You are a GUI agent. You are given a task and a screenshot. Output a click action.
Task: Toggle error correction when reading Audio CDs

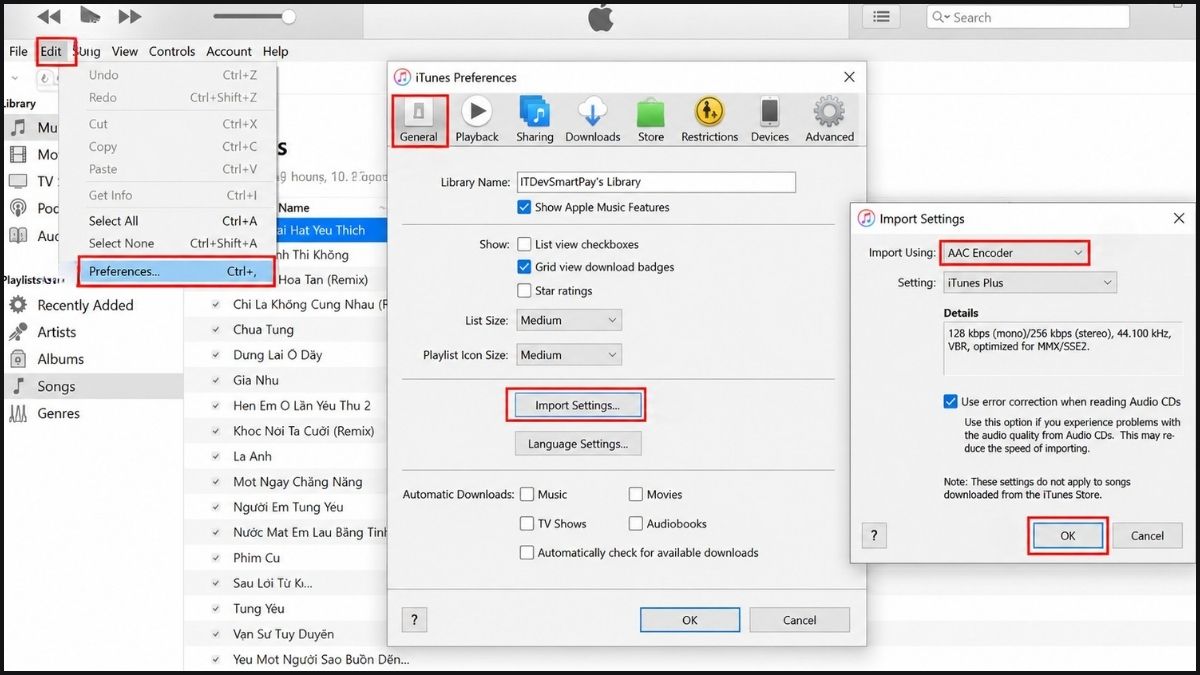coord(950,401)
